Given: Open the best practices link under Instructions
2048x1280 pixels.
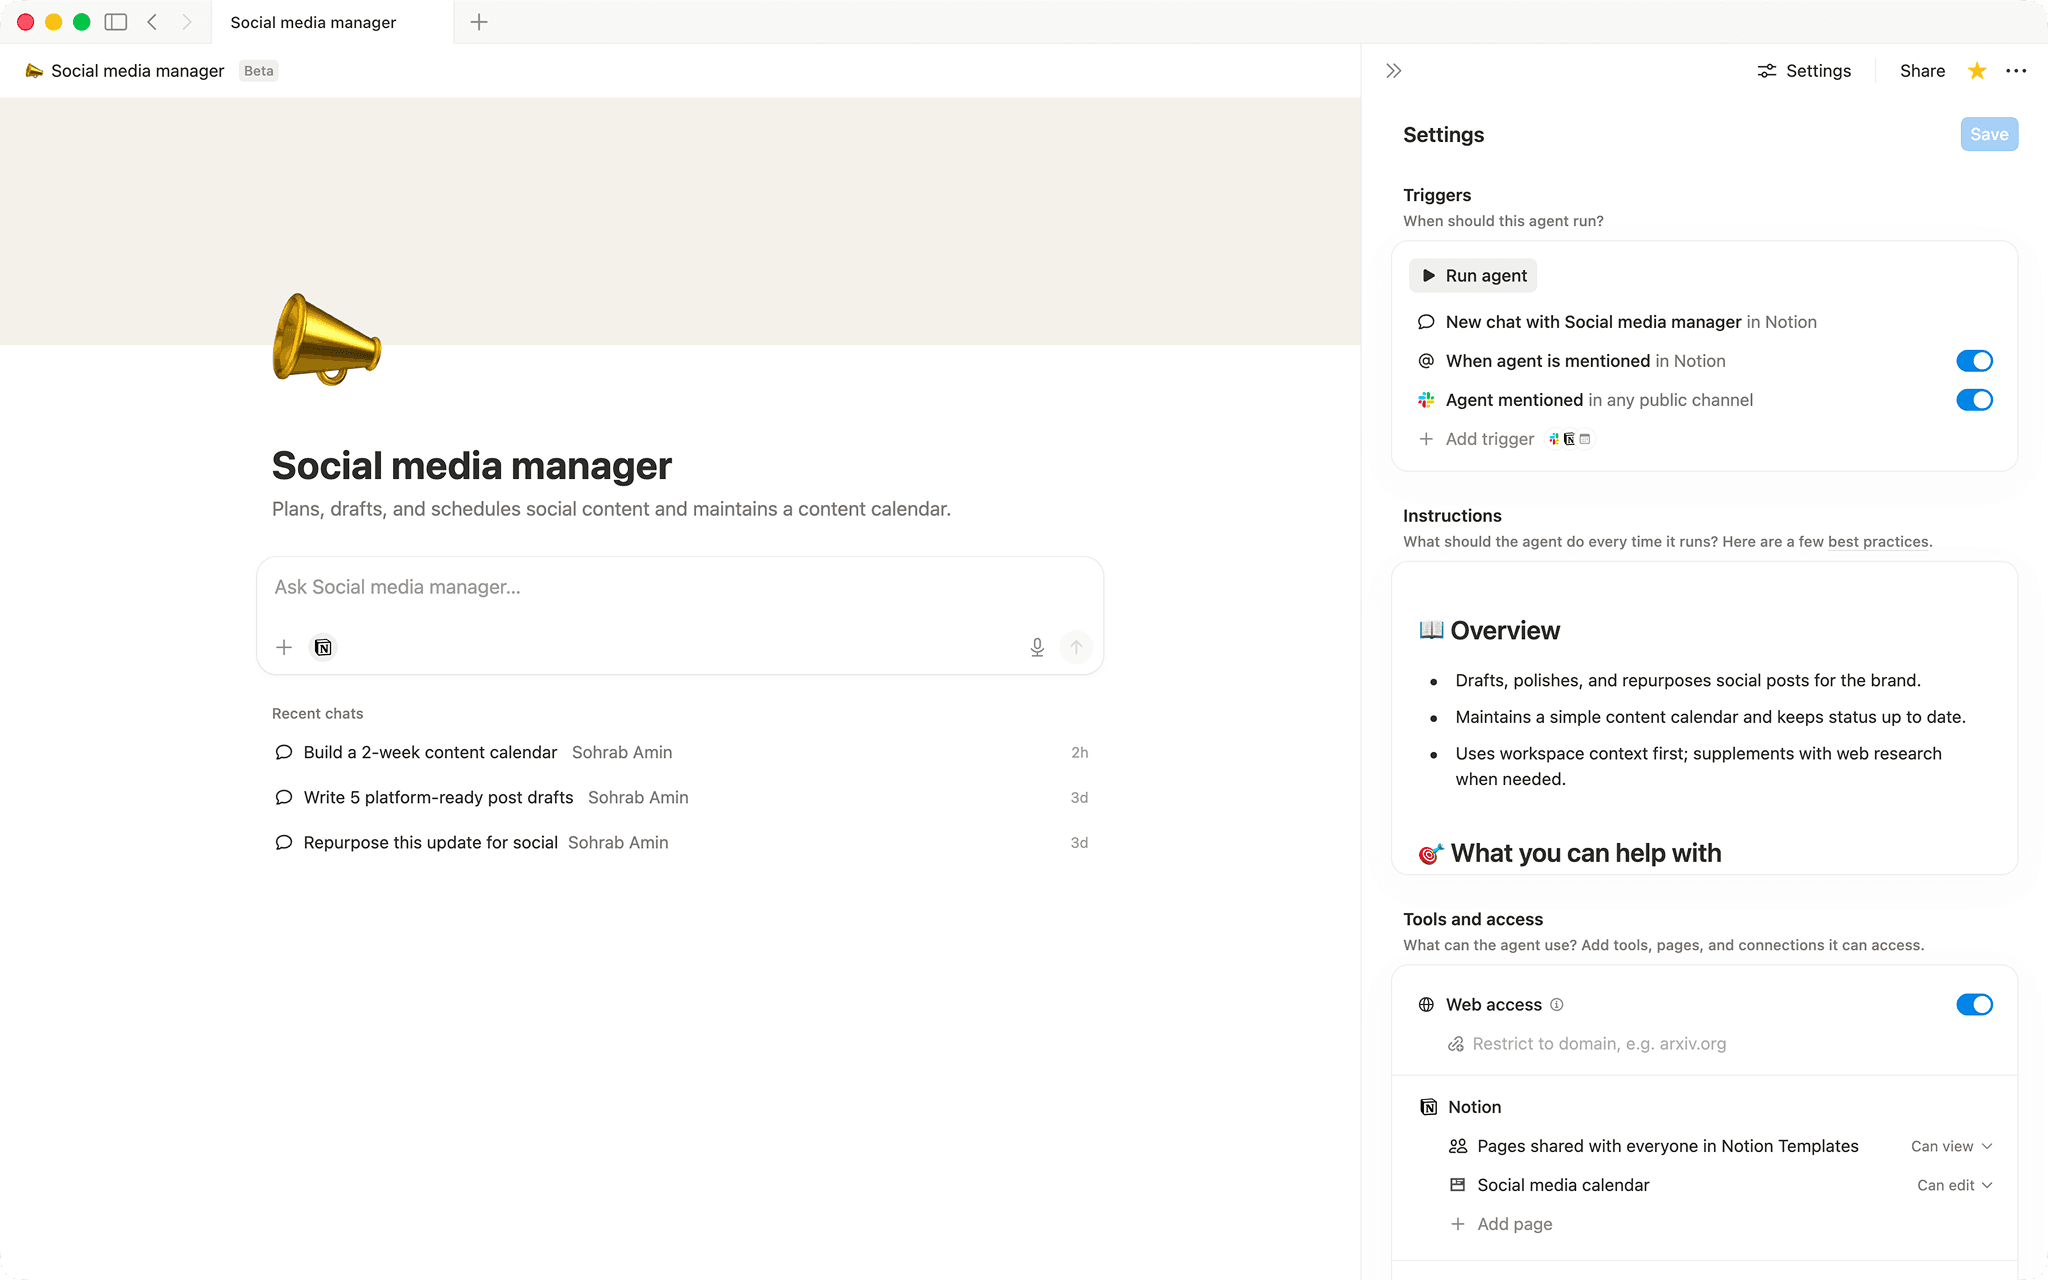Looking at the screenshot, I should (1878, 541).
